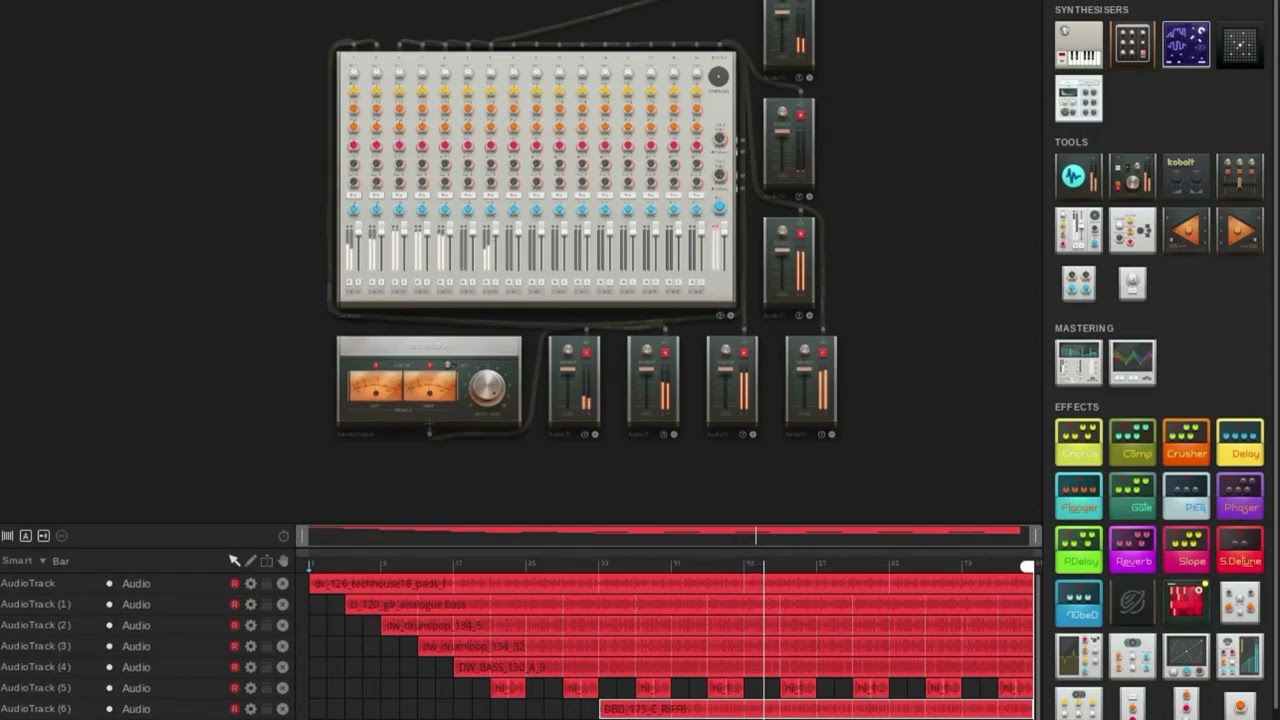Switch to the piano-roll bars view icon
The width and height of the screenshot is (1280, 720).
[x=8, y=536]
